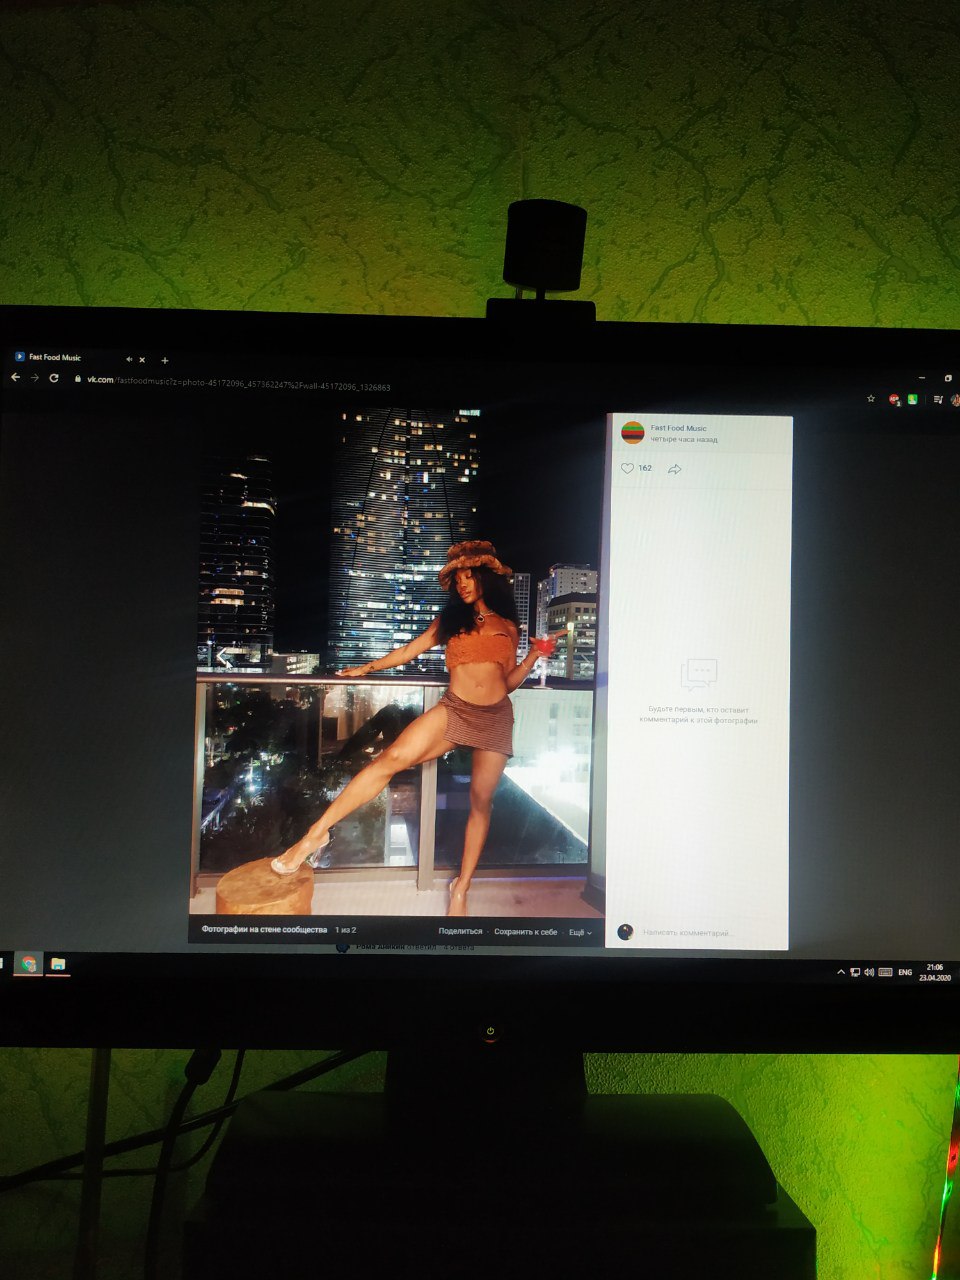Go back in the browser

coord(15,378)
